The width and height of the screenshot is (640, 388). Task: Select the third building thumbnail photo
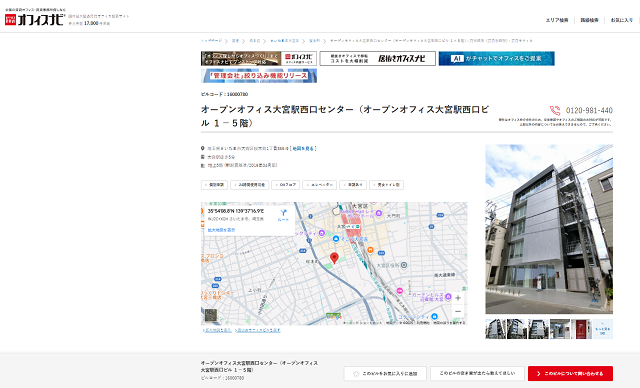[x=538, y=329]
